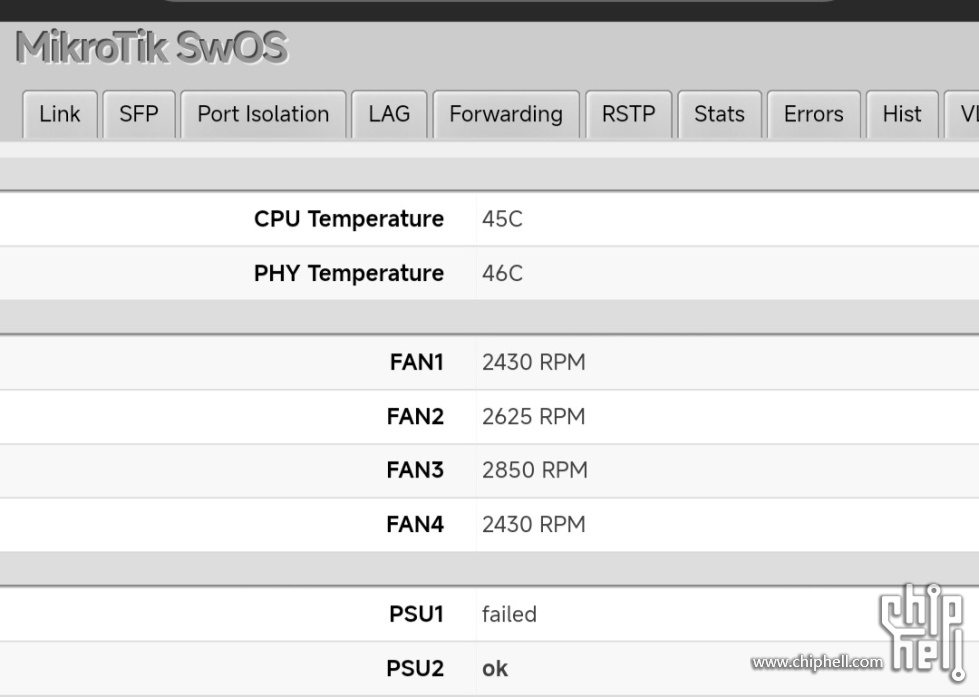Select the FAN1 2430 RPM reading
This screenshot has width=979, height=697.
pyautogui.click(x=534, y=362)
